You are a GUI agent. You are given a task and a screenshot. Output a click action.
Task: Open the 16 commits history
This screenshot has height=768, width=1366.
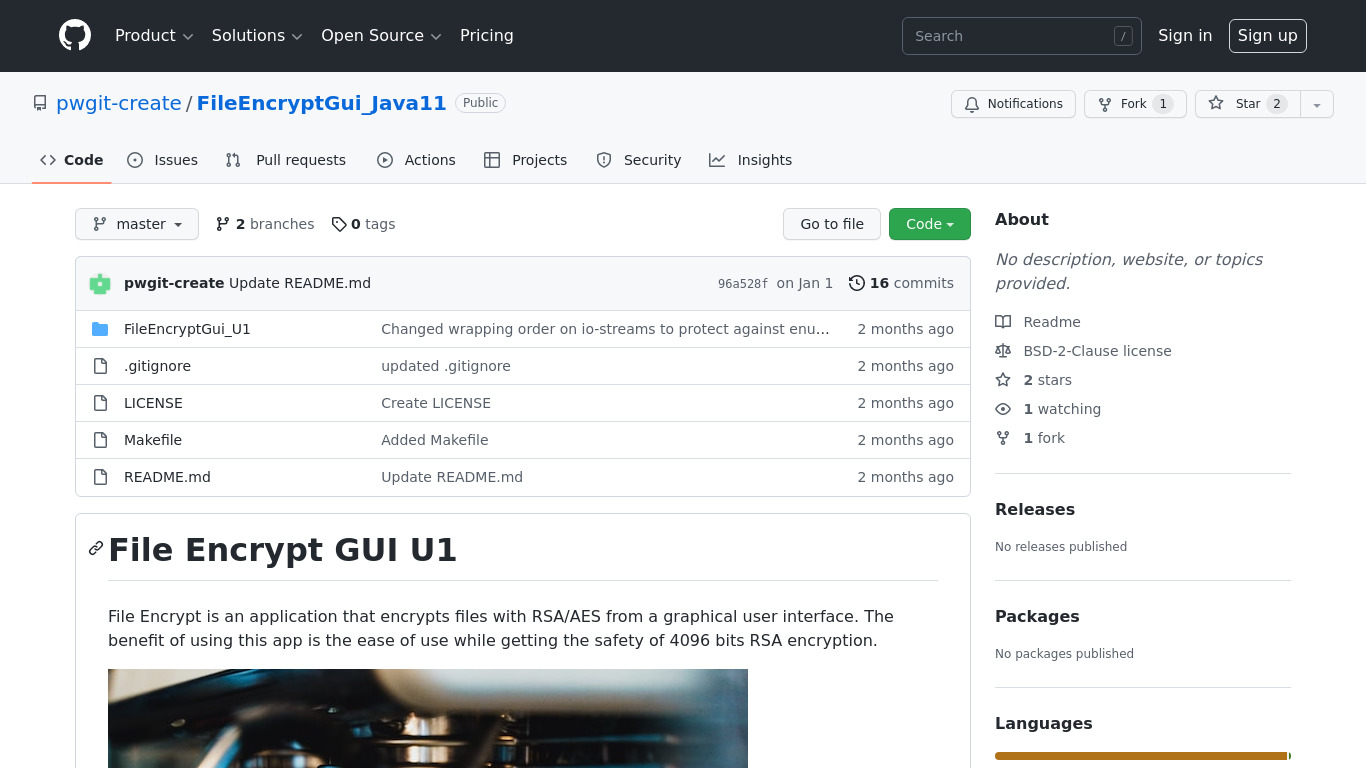[901, 283]
